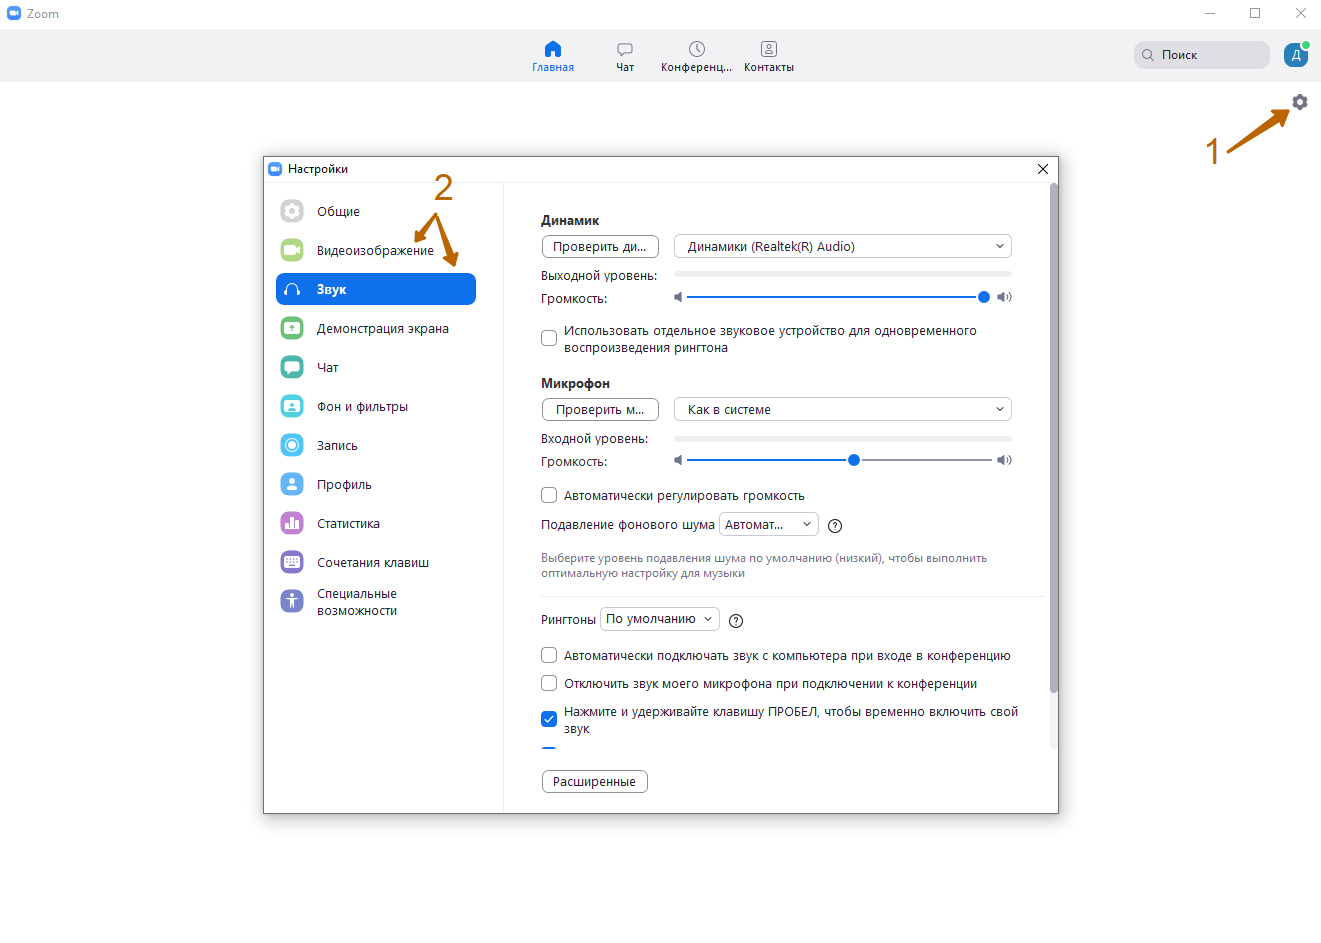The height and width of the screenshot is (943, 1321).
Task: Open the Запись settings section
Action: tap(376, 445)
